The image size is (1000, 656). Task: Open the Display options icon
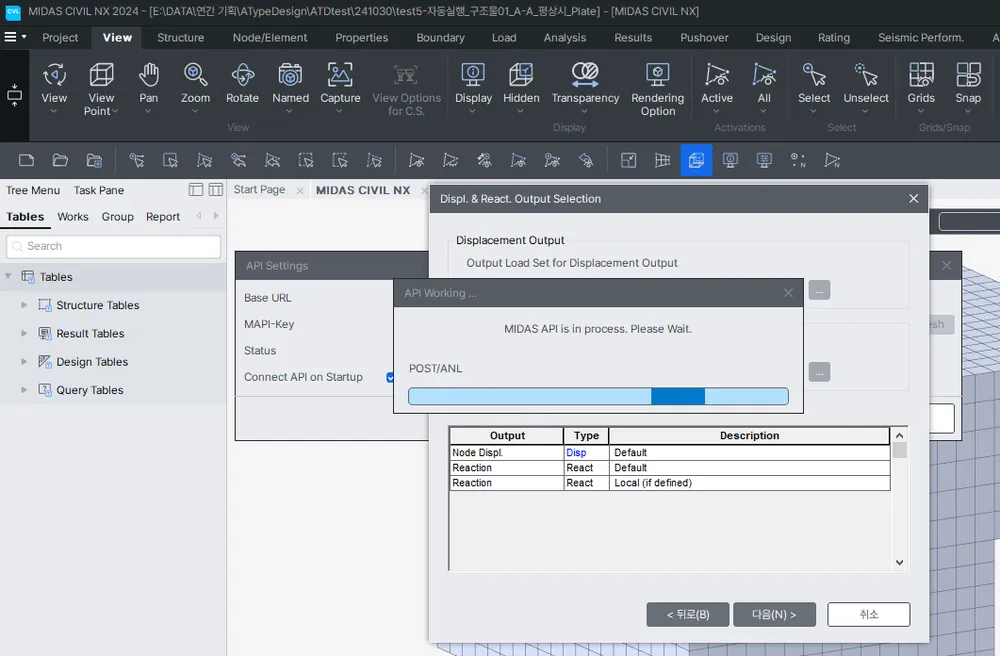pos(473,75)
